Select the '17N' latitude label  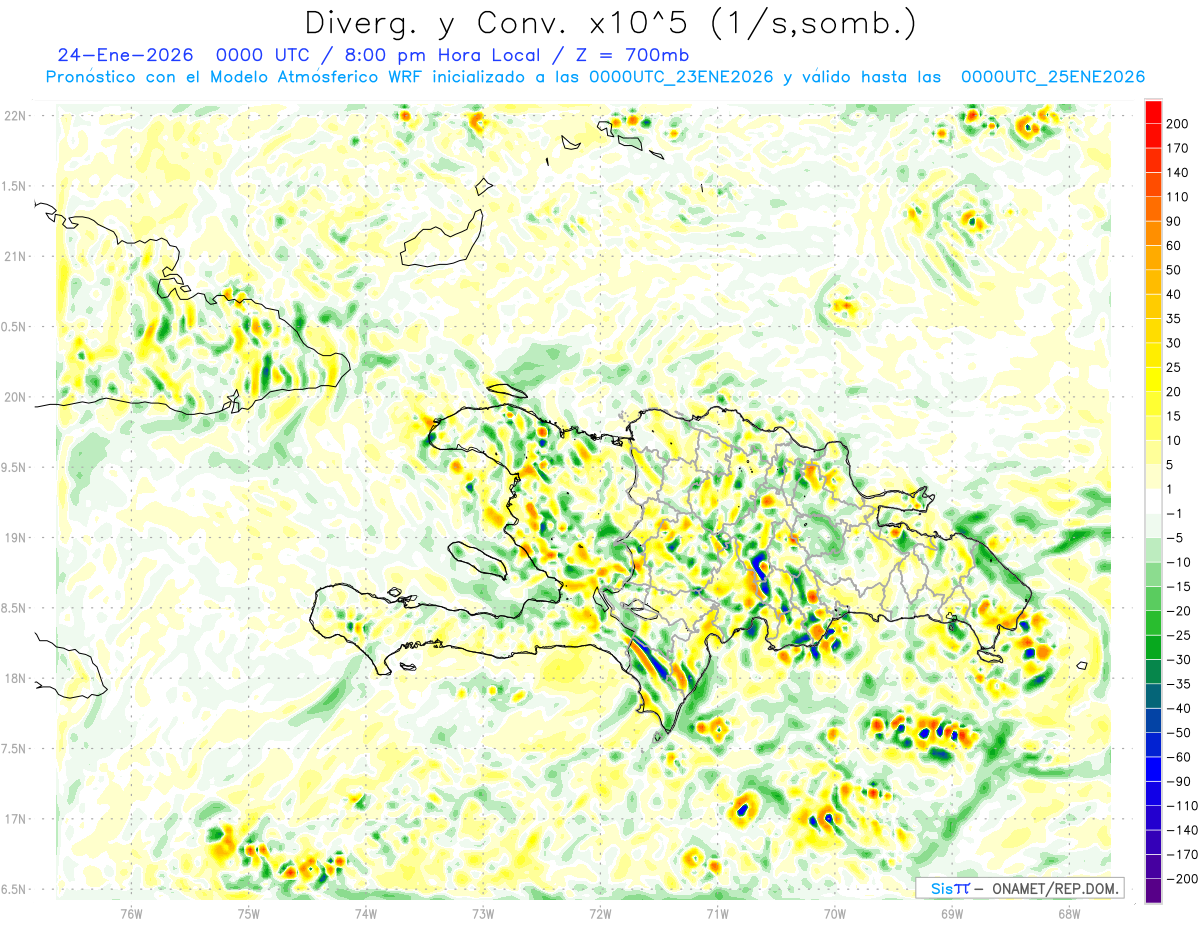(14, 819)
